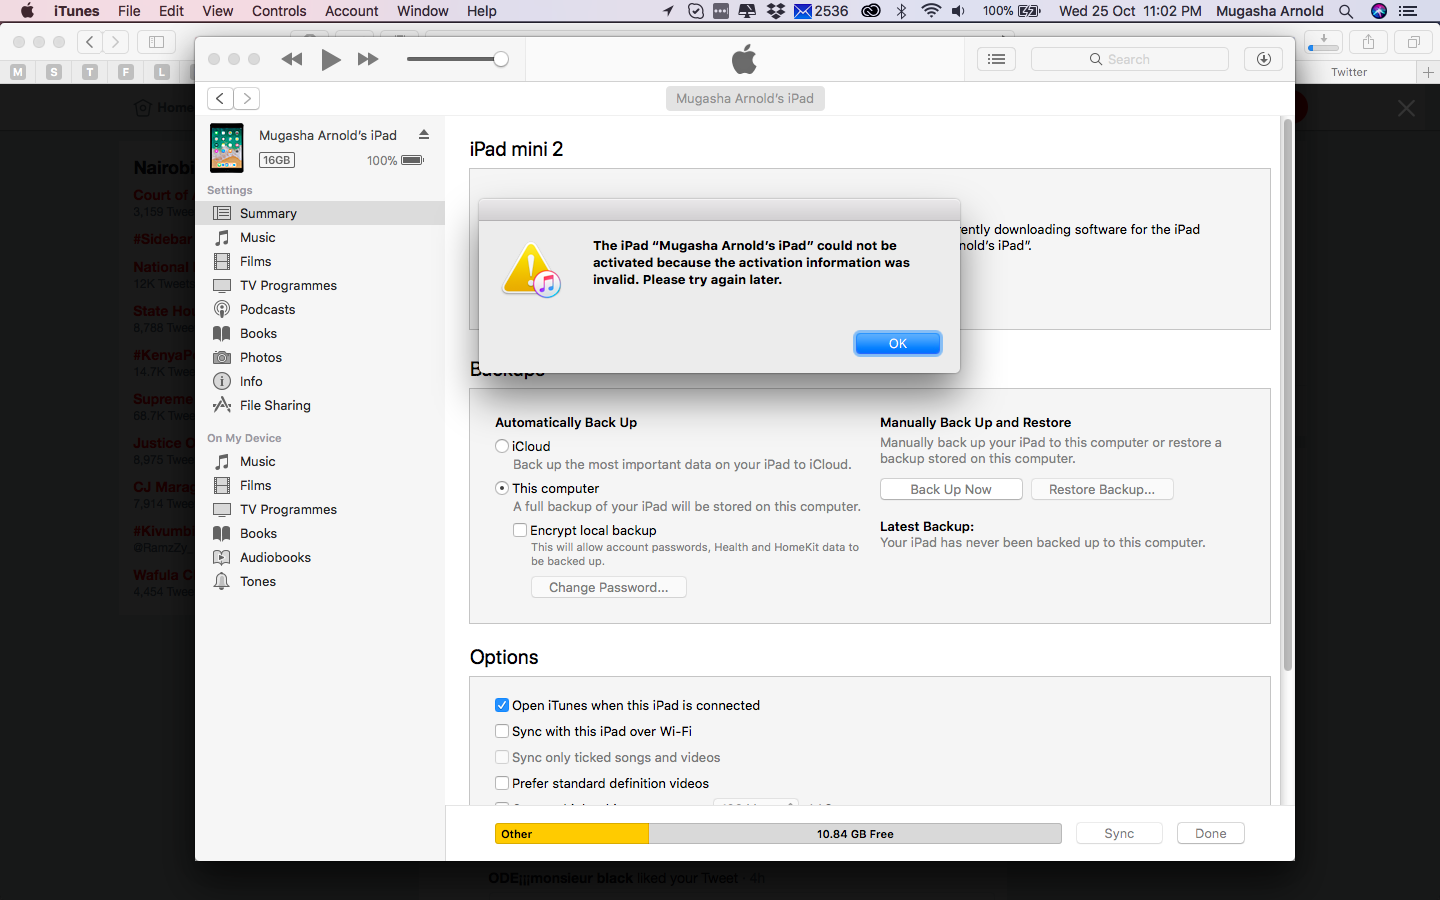1440x900 pixels.
Task: Click the share button in background browser window
Action: coord(1368,42)
